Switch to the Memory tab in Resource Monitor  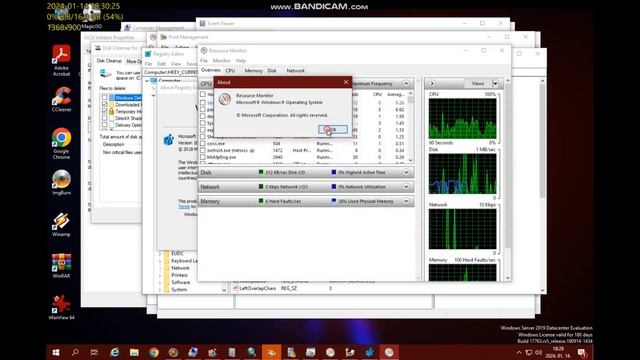(253, 71)
